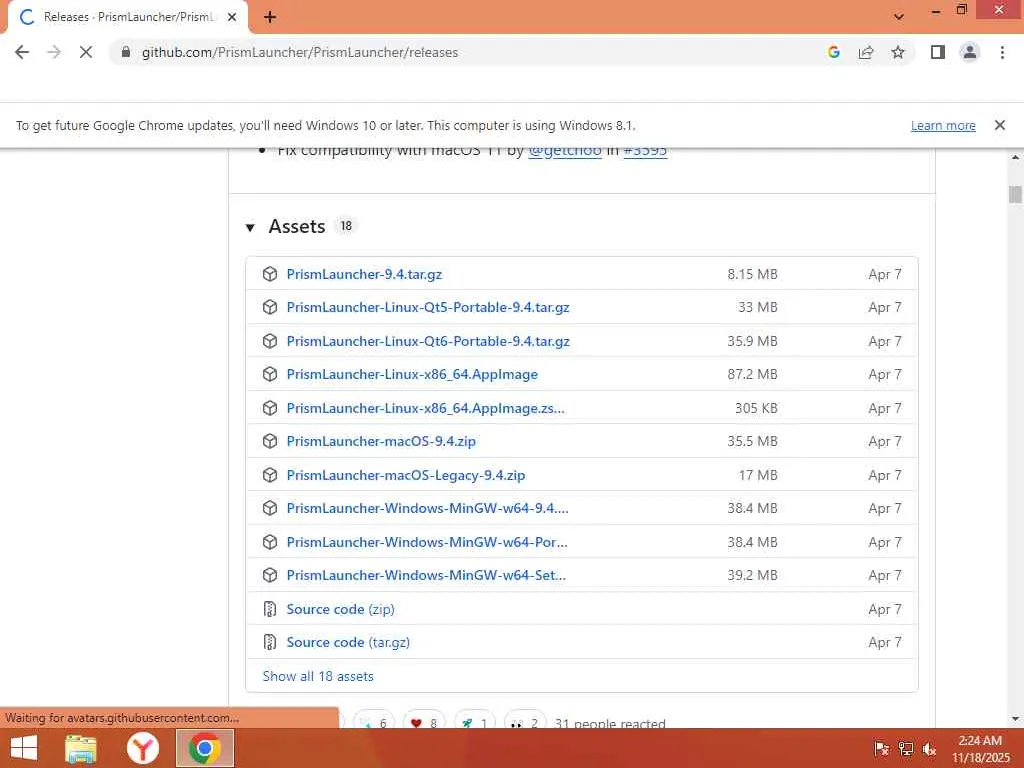Viewport: 1024px width, 768px height.
Task: Close the Releases PrismLauncher tab
Action: pos(232,17)
